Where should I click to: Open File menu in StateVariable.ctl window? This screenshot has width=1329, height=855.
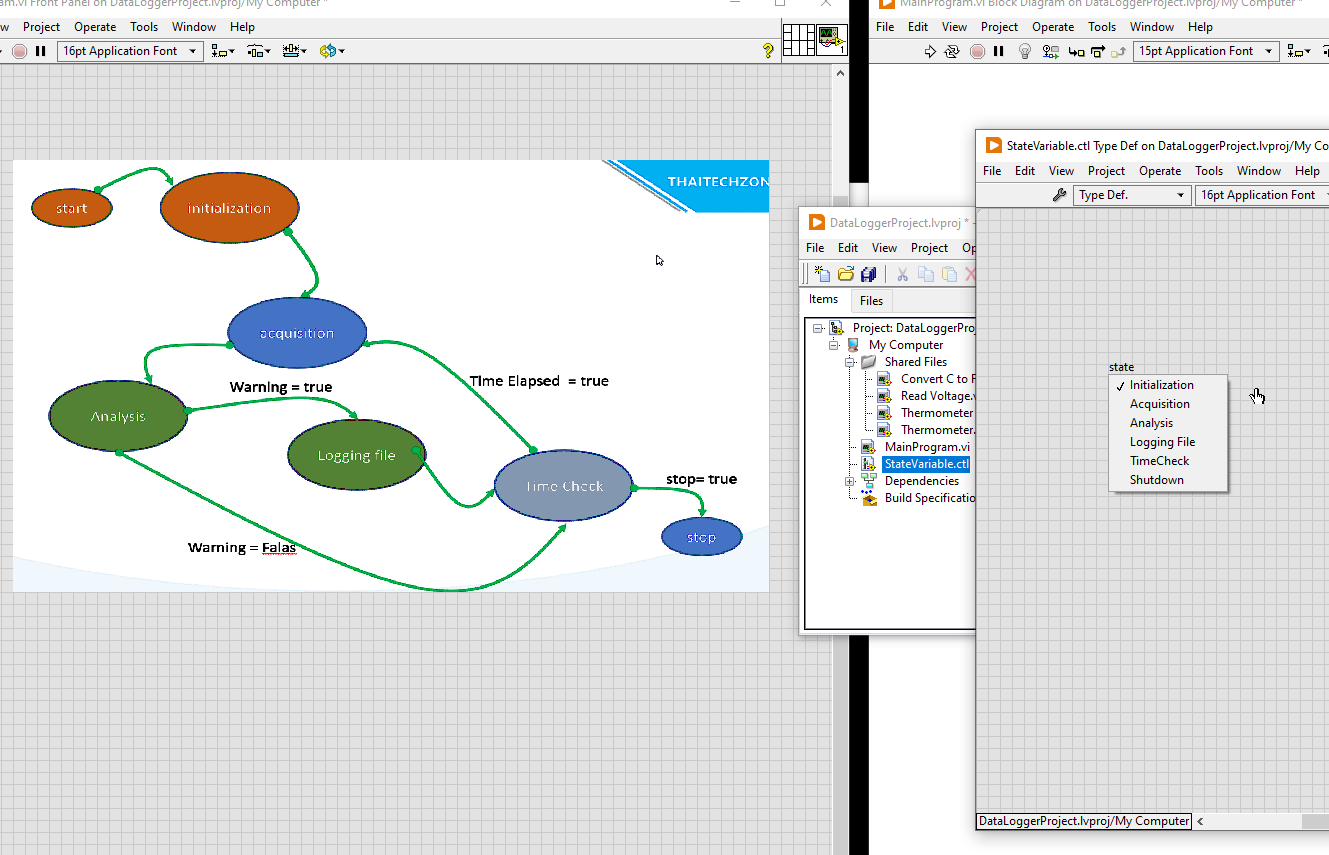(x=992, y=171)
